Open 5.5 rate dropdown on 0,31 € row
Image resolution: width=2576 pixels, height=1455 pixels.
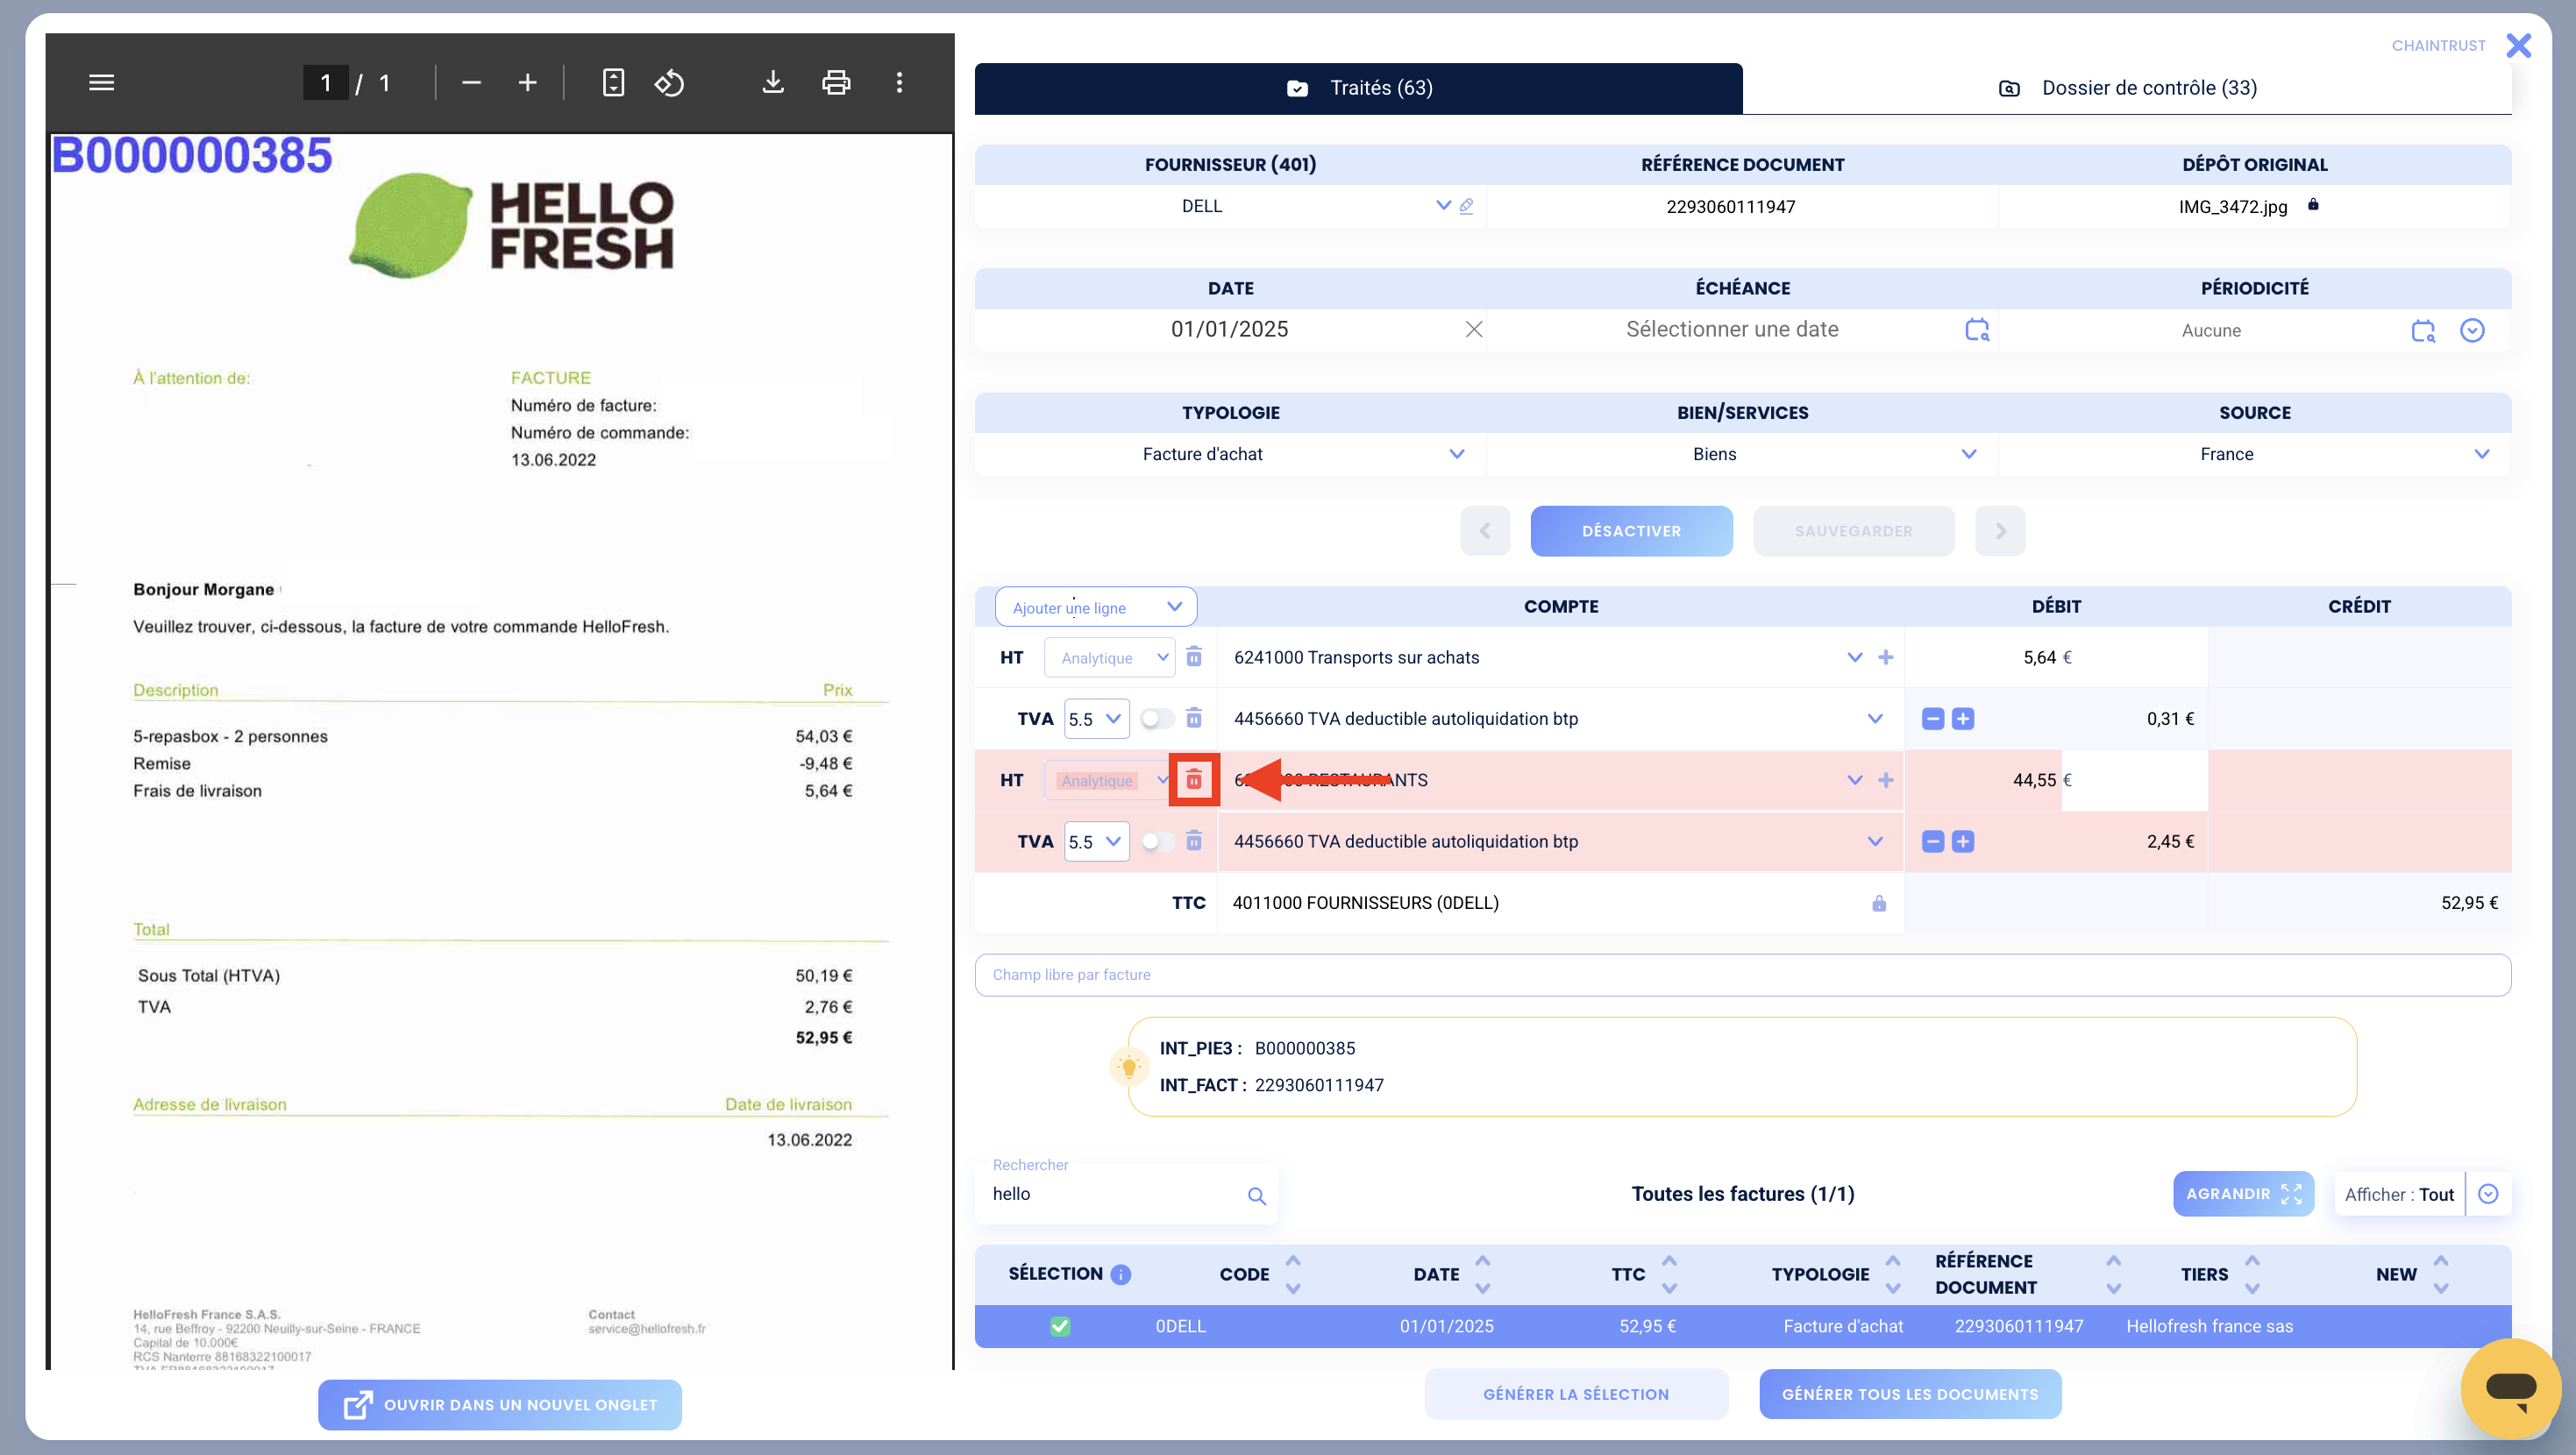coord(1096,719)
